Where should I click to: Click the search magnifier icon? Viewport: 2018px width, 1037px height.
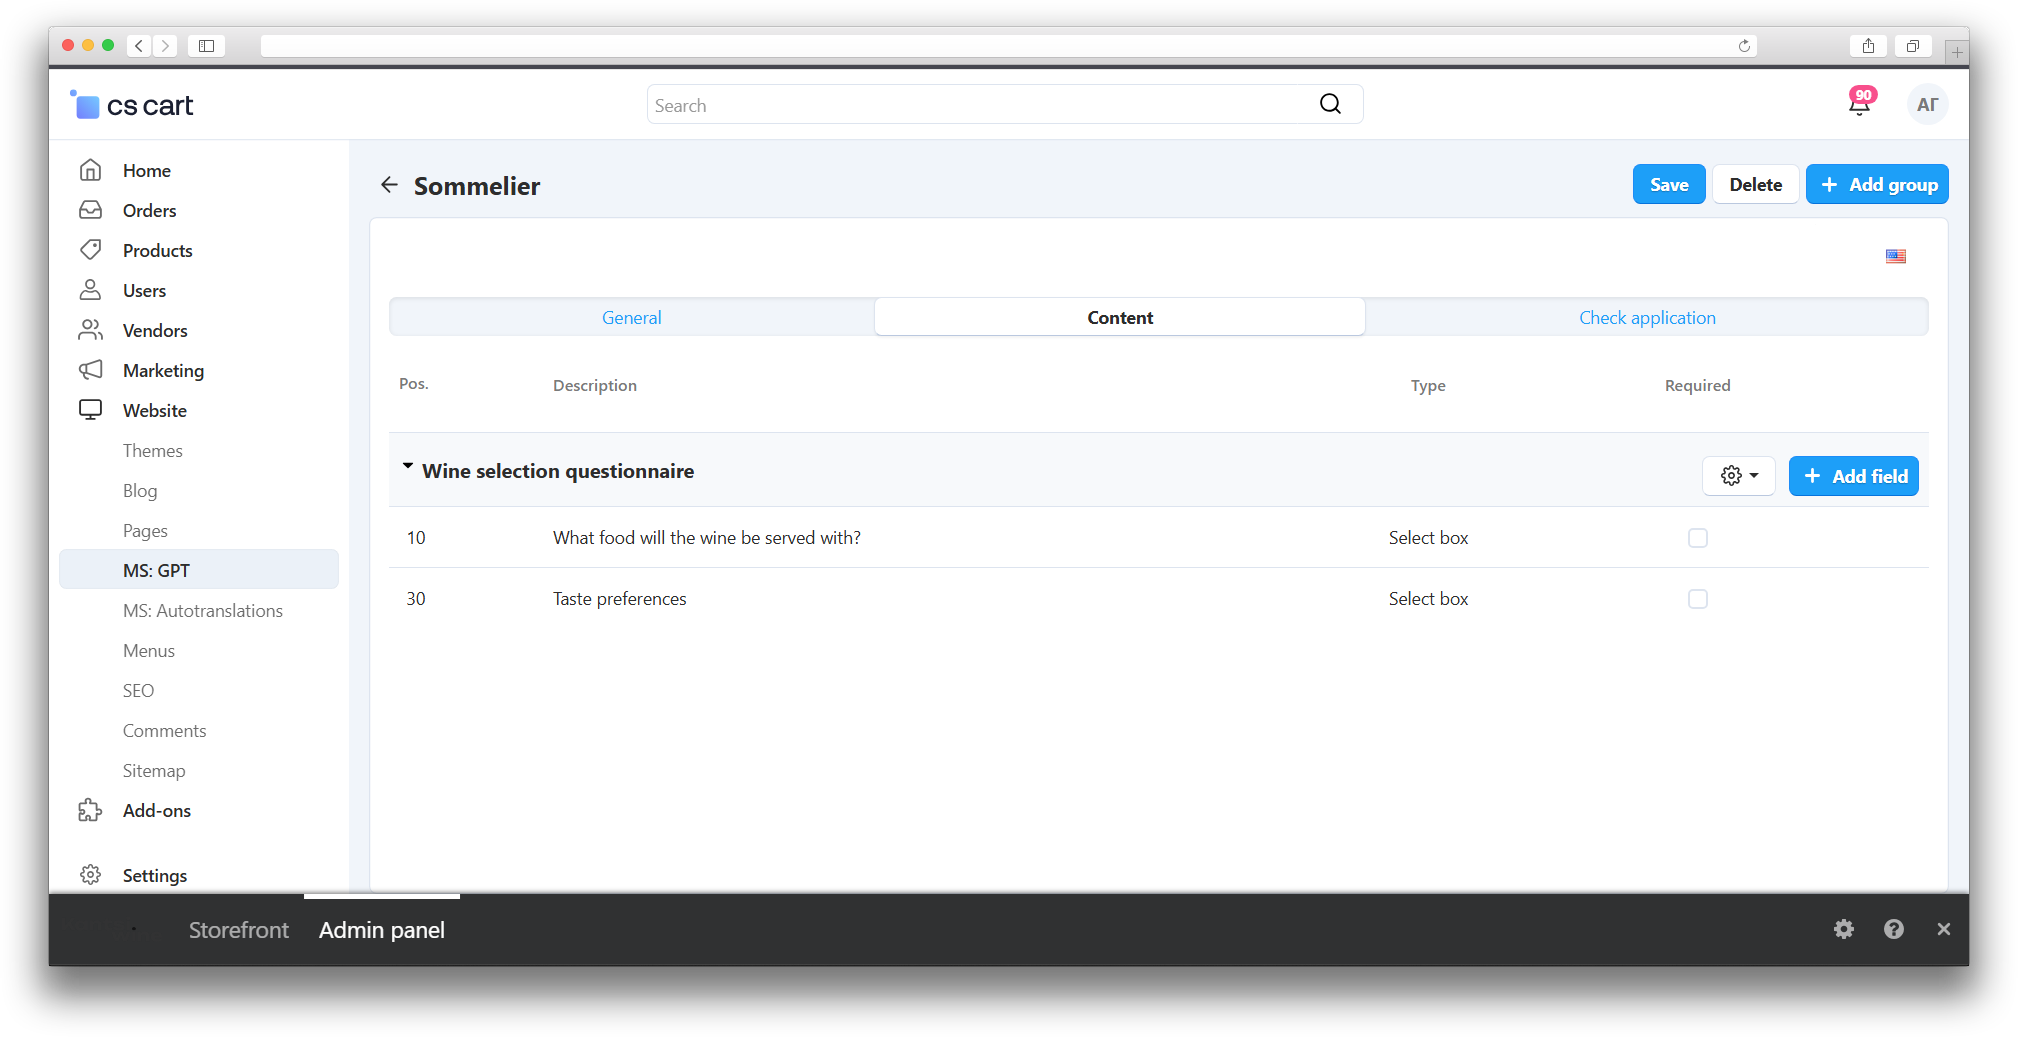[1330, 104]
